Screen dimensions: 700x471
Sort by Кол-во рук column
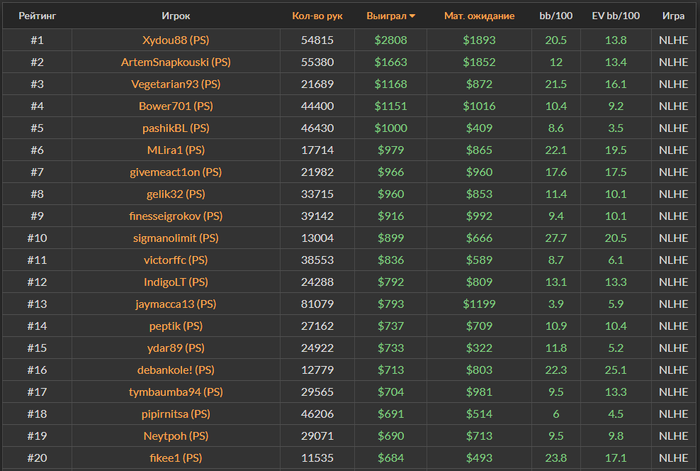coord(317,16)
